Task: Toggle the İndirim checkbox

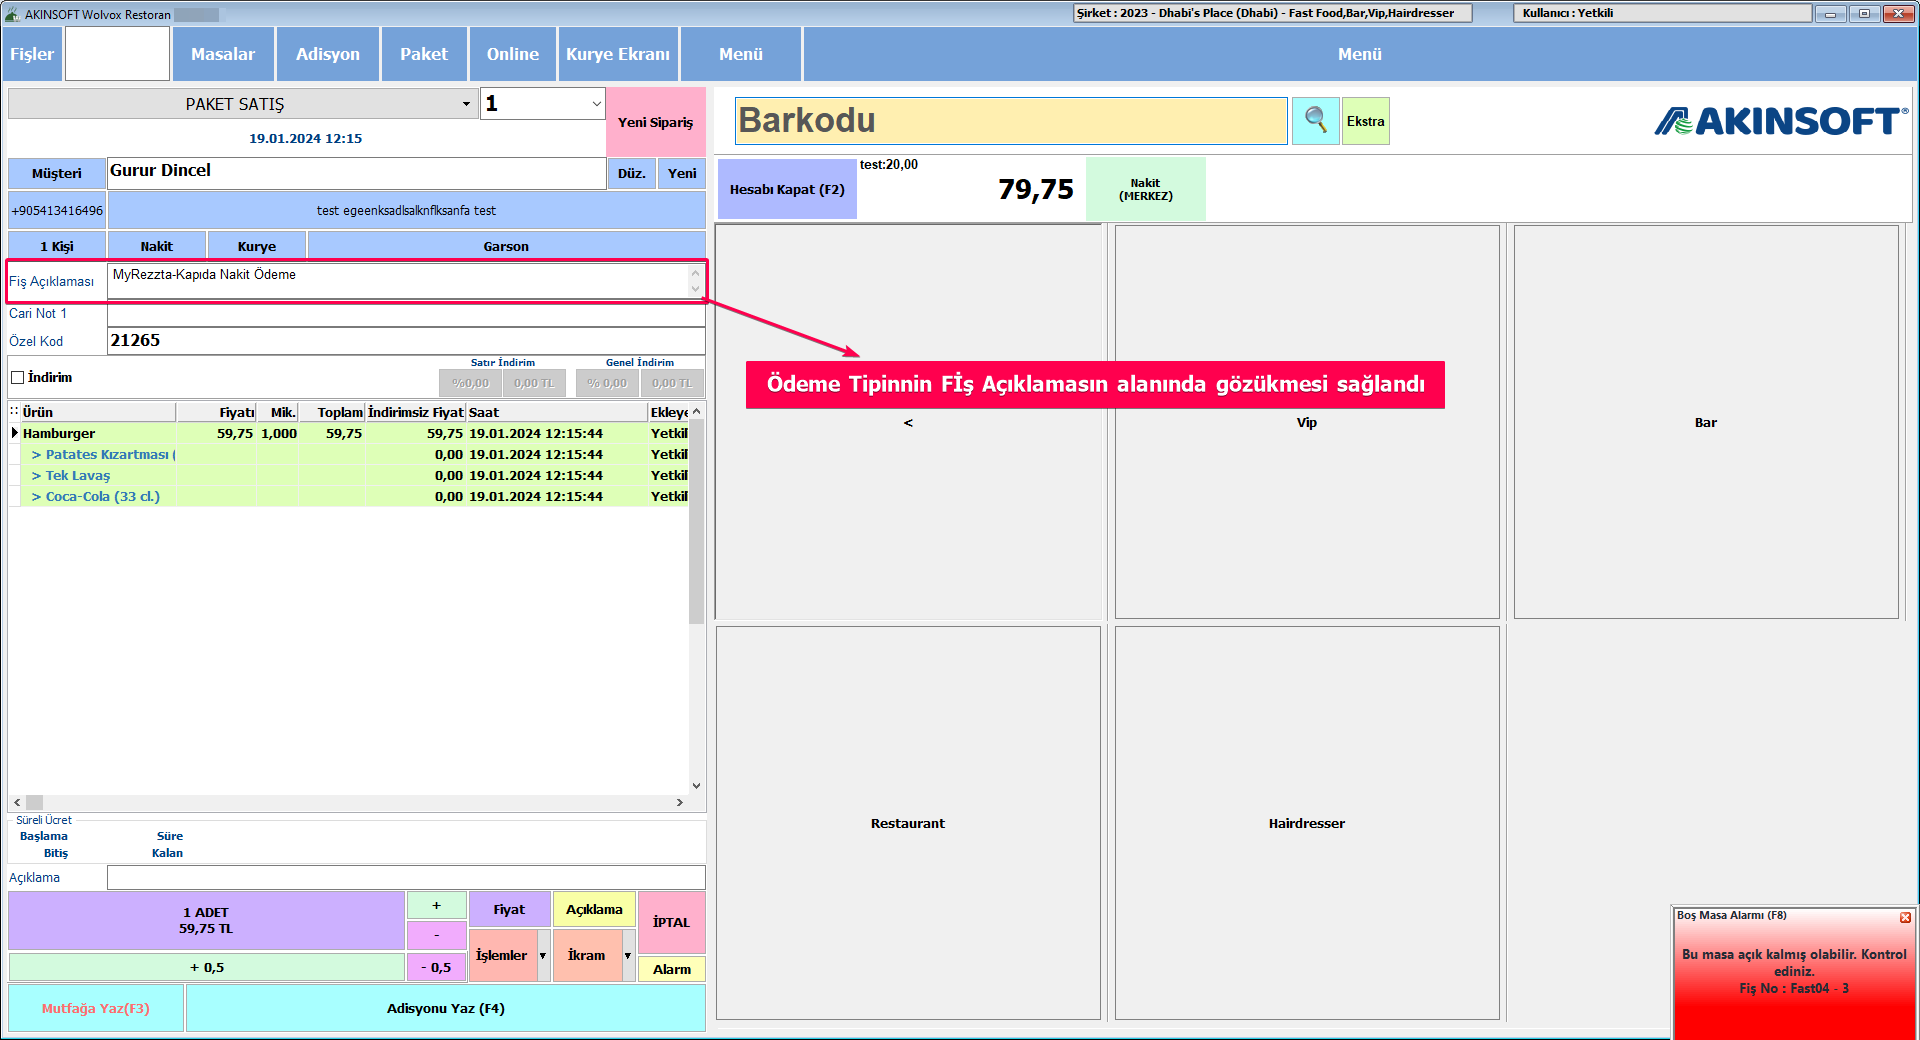Action: (17, 378)
